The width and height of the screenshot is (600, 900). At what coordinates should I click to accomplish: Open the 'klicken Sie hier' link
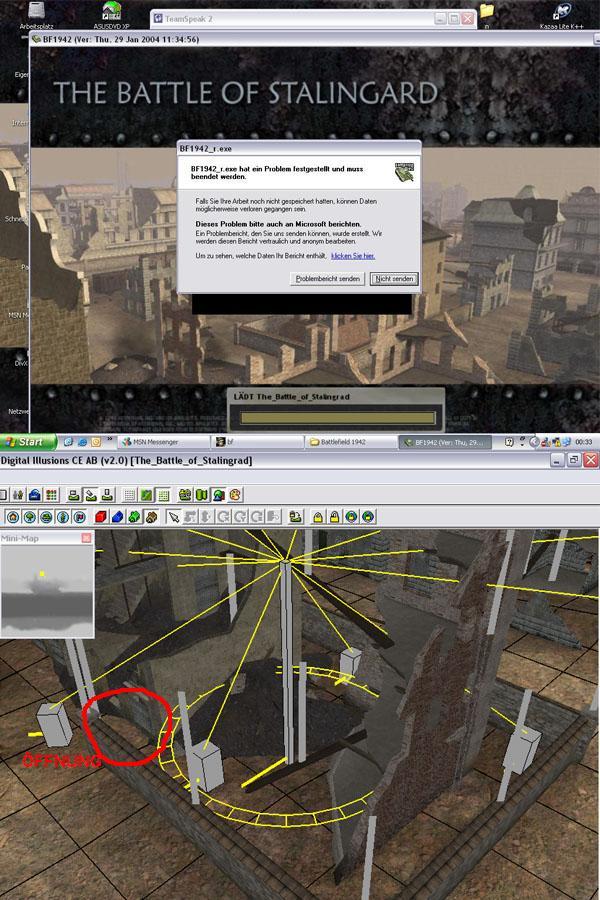(353, 256)
